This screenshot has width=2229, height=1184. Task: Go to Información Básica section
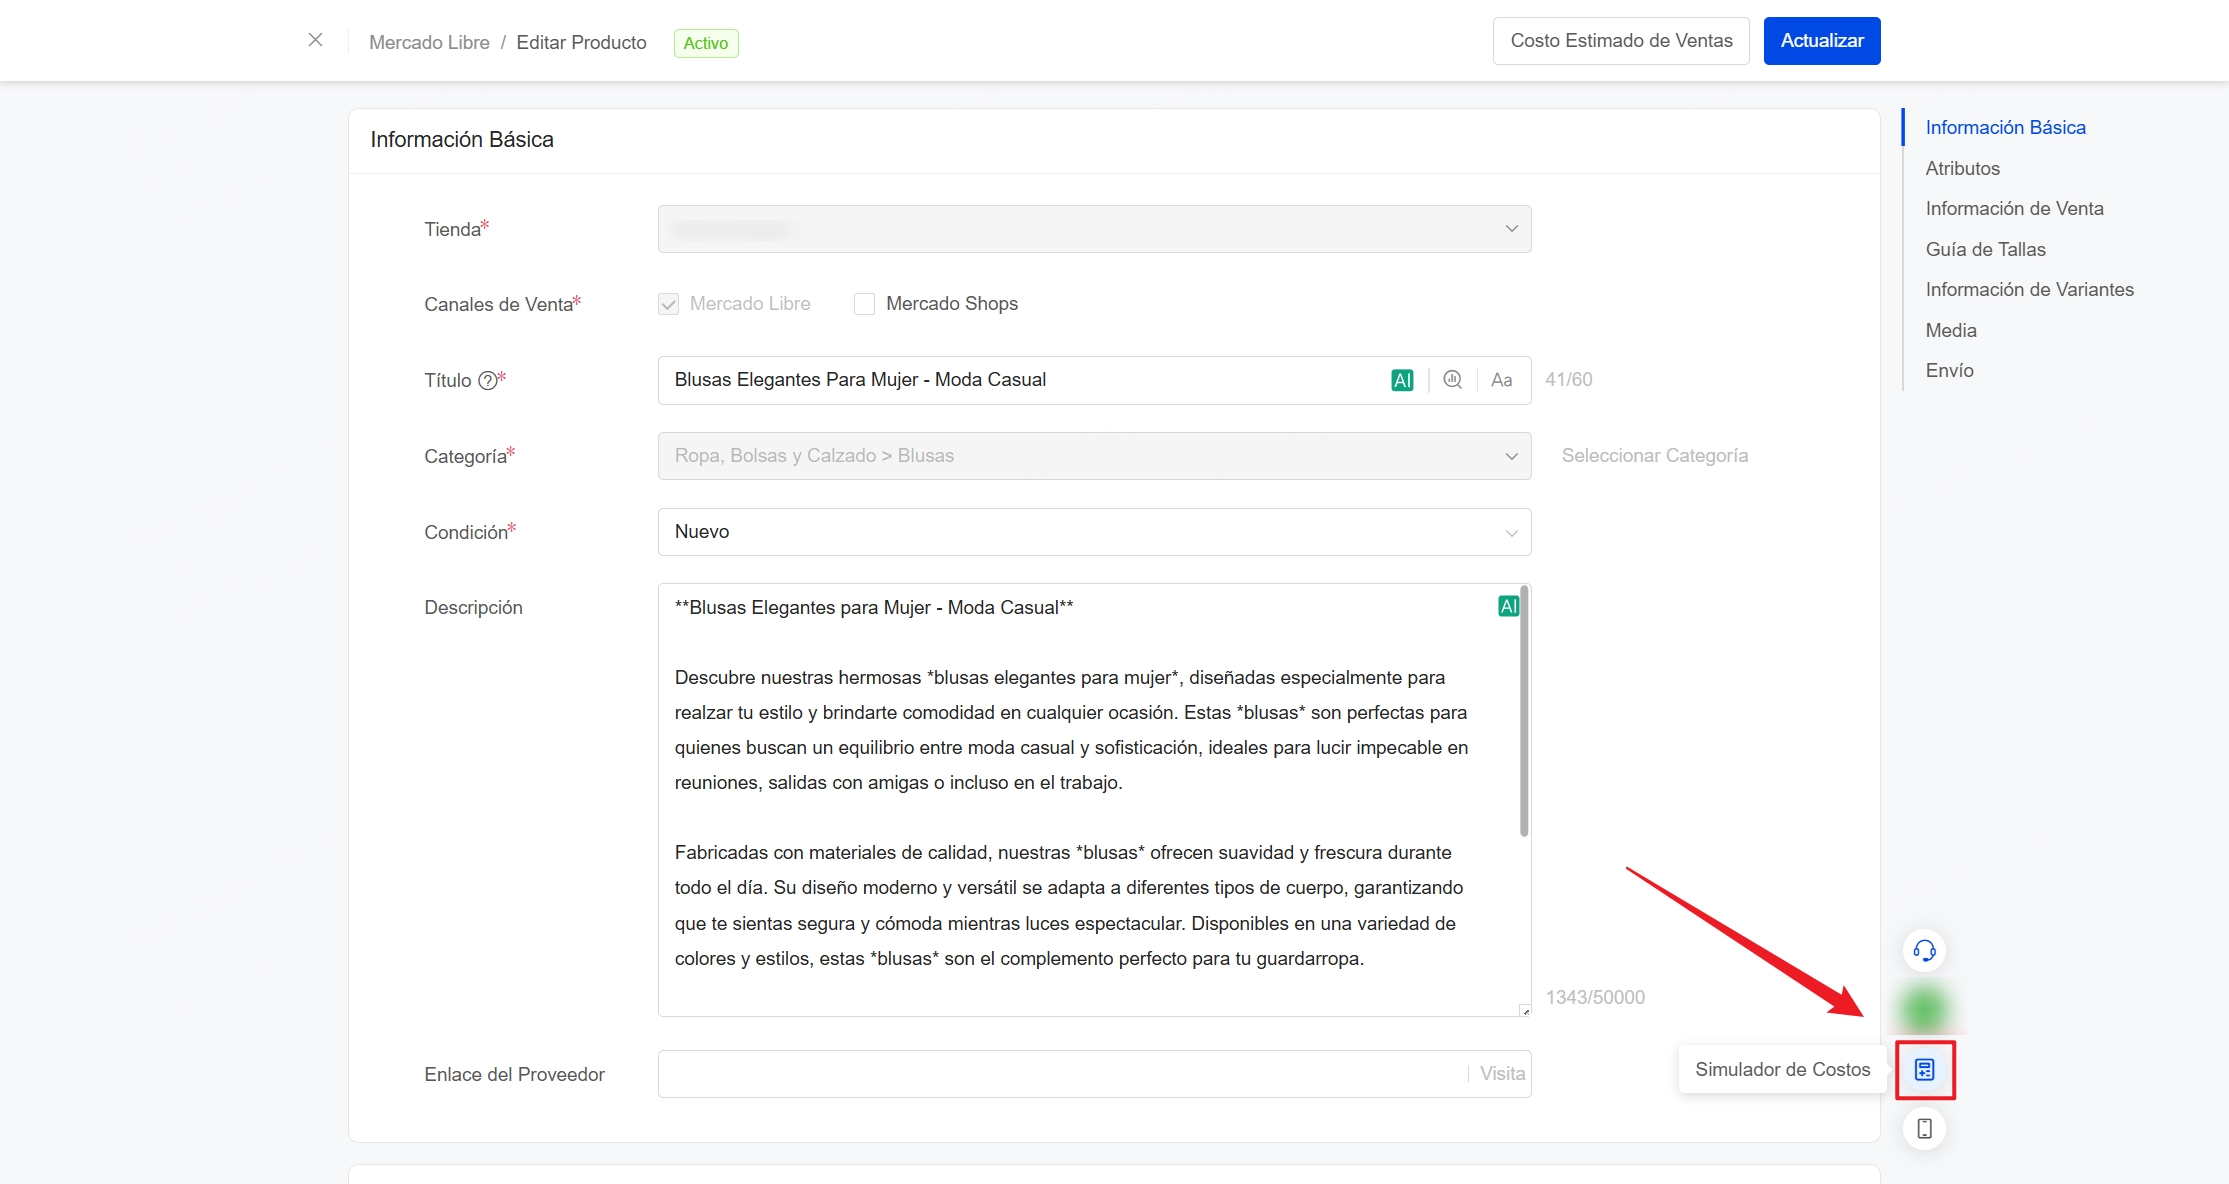click(x=2005, y=128)
